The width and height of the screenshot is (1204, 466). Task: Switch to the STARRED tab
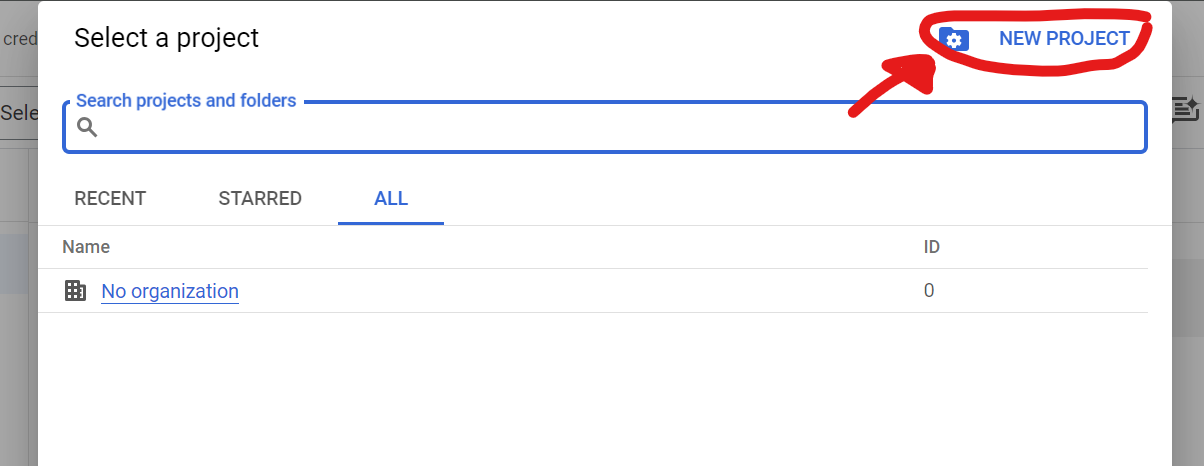tap(260, 198)
